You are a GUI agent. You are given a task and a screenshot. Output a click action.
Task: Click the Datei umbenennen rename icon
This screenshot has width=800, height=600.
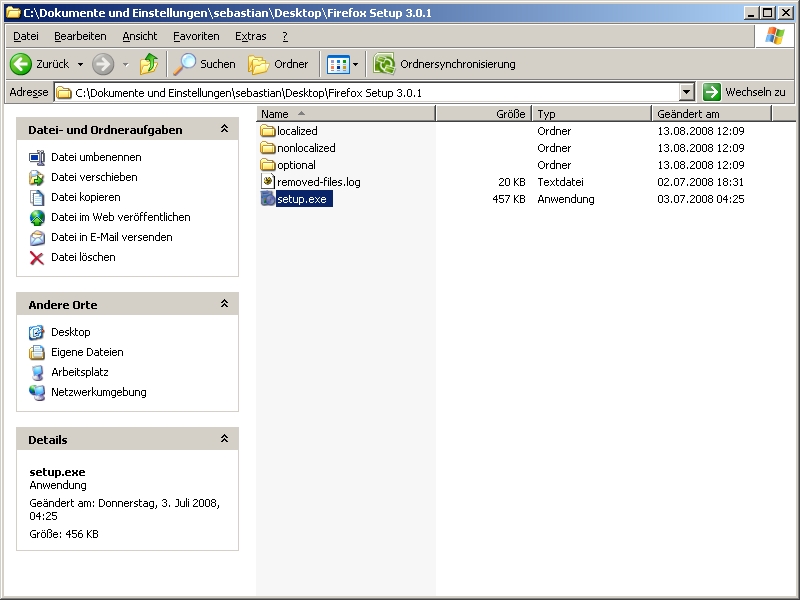pyautogui.click(x=37, y=158)
